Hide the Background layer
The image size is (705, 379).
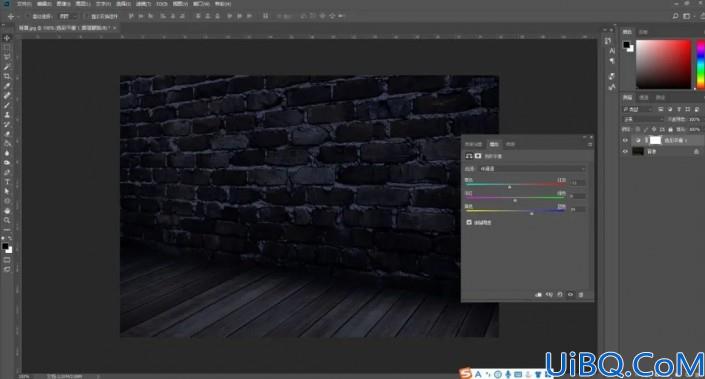pyautogui.click(x=625, y=152)
